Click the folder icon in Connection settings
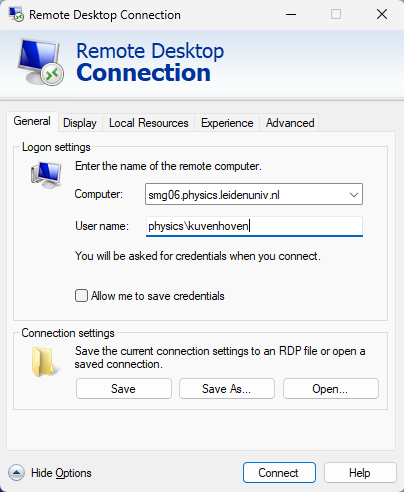The width and height of the screenshot is (404, 492). tap(45, 362)
